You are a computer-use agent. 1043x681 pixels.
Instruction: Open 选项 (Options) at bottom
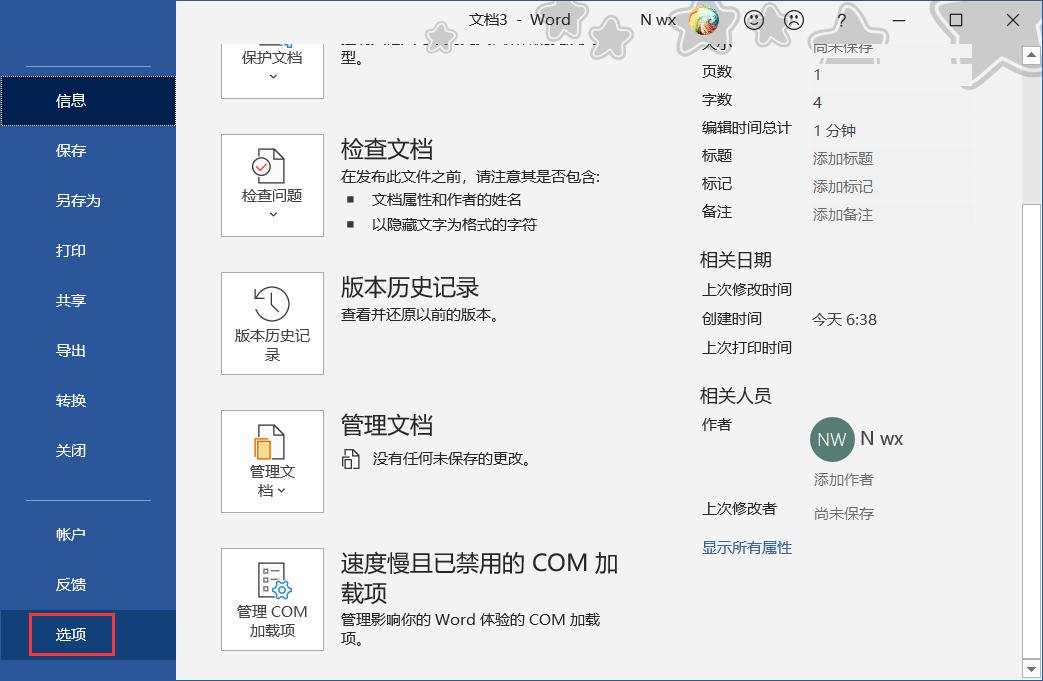coord(70,634)
